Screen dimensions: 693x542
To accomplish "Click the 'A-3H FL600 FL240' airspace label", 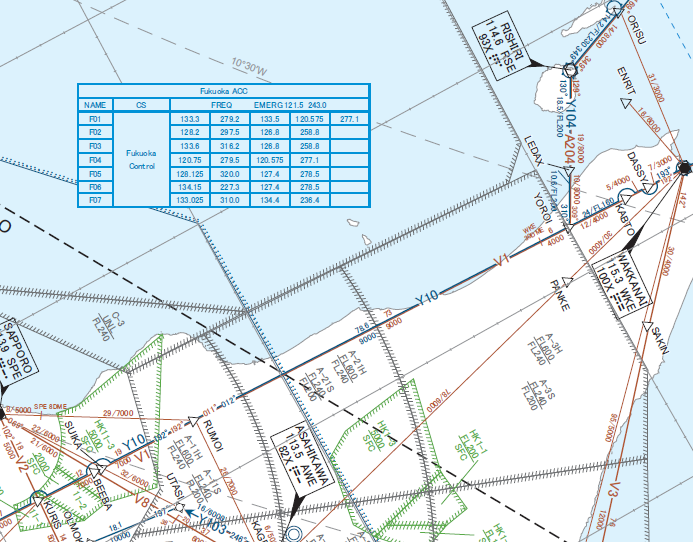I will coord(546,349).
